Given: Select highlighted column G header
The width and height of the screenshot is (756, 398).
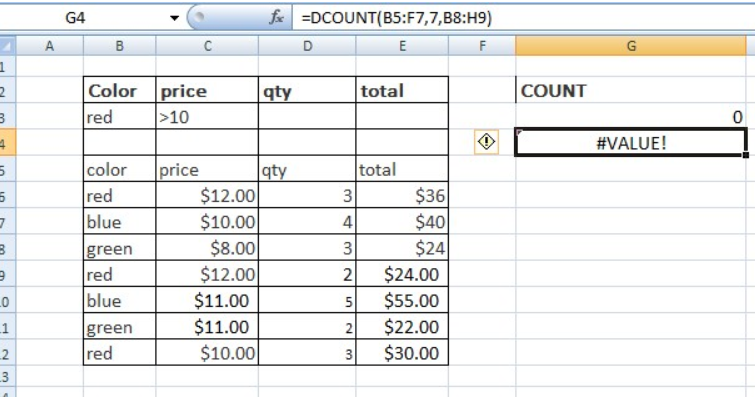Looking at the screenshot, I should (x=631, y=46).
